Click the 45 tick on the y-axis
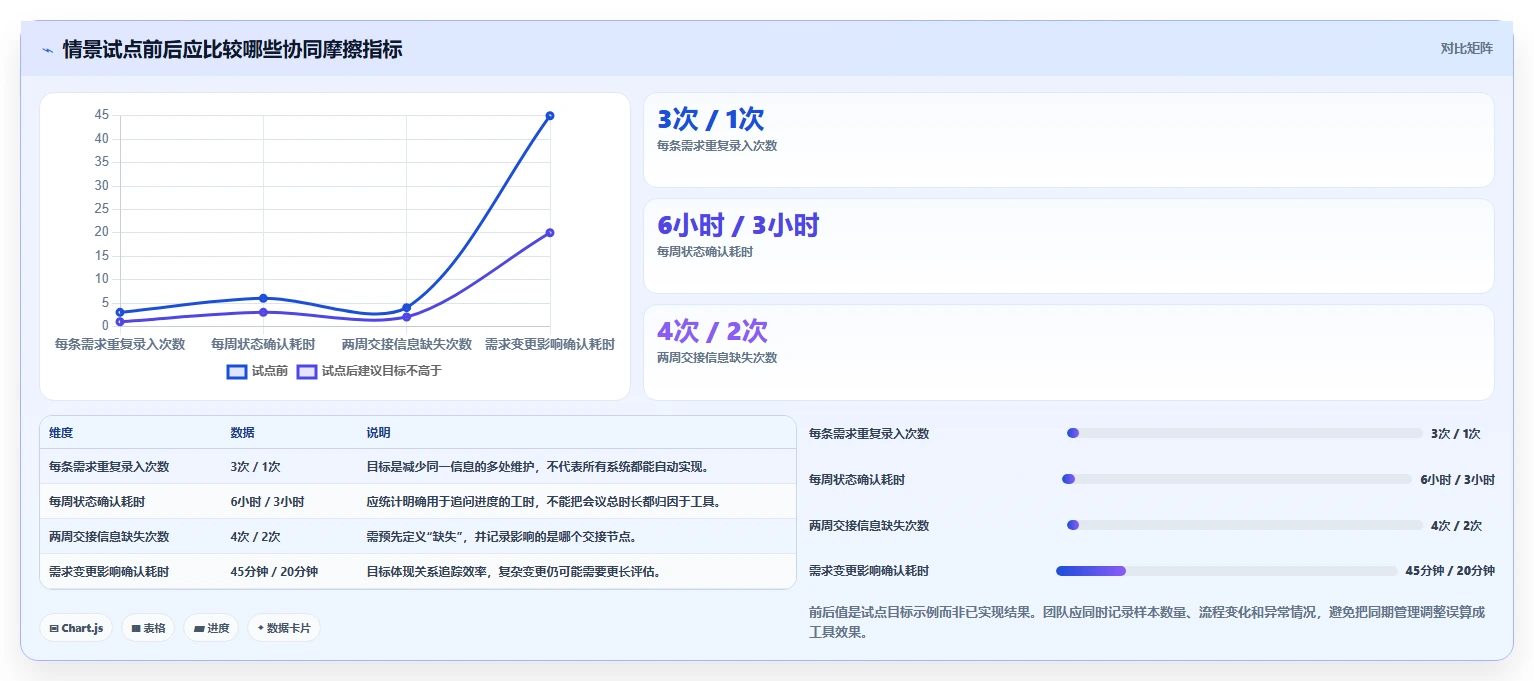 click(102, 115)
